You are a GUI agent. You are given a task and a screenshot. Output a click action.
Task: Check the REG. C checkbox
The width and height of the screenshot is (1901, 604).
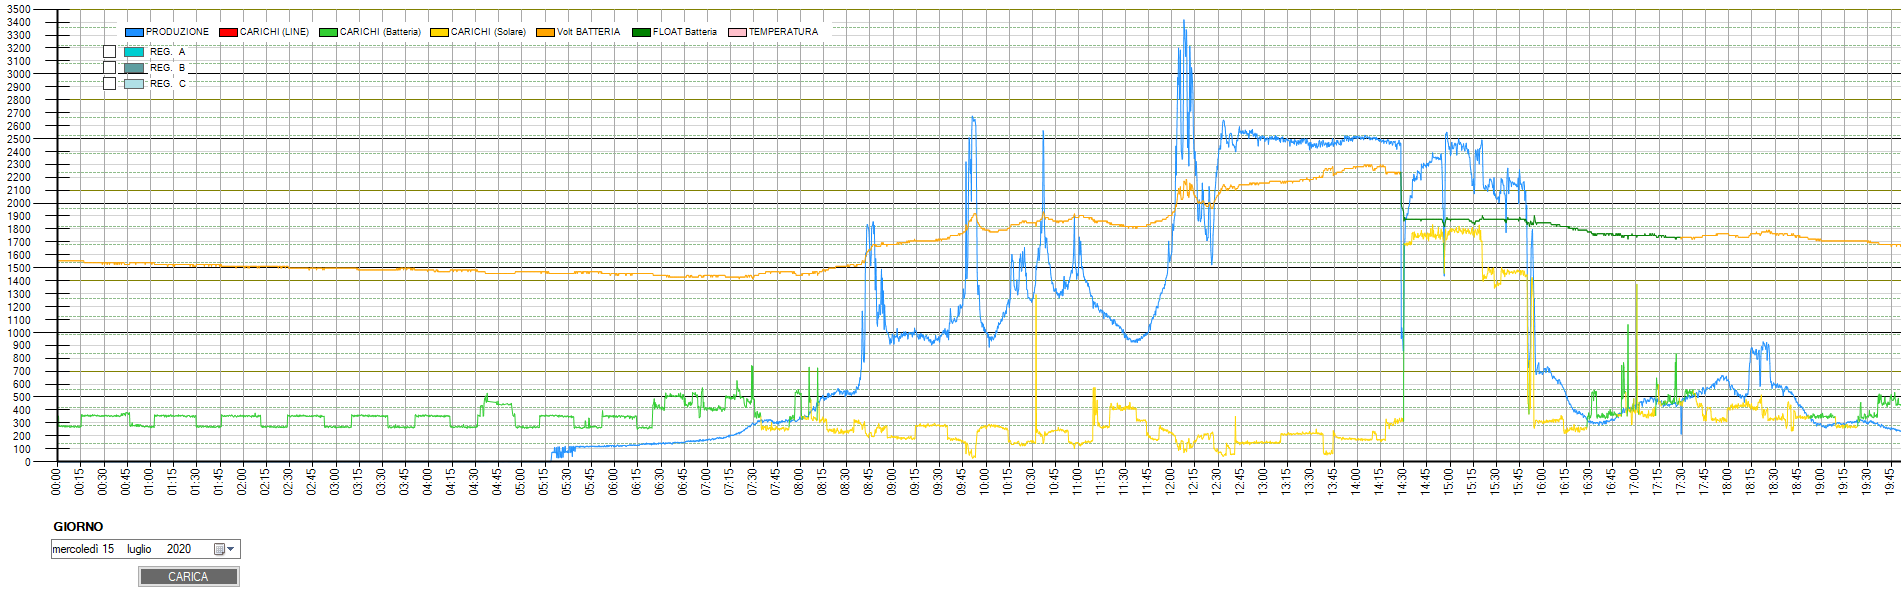pyautogui.click(x=110, y=84)
